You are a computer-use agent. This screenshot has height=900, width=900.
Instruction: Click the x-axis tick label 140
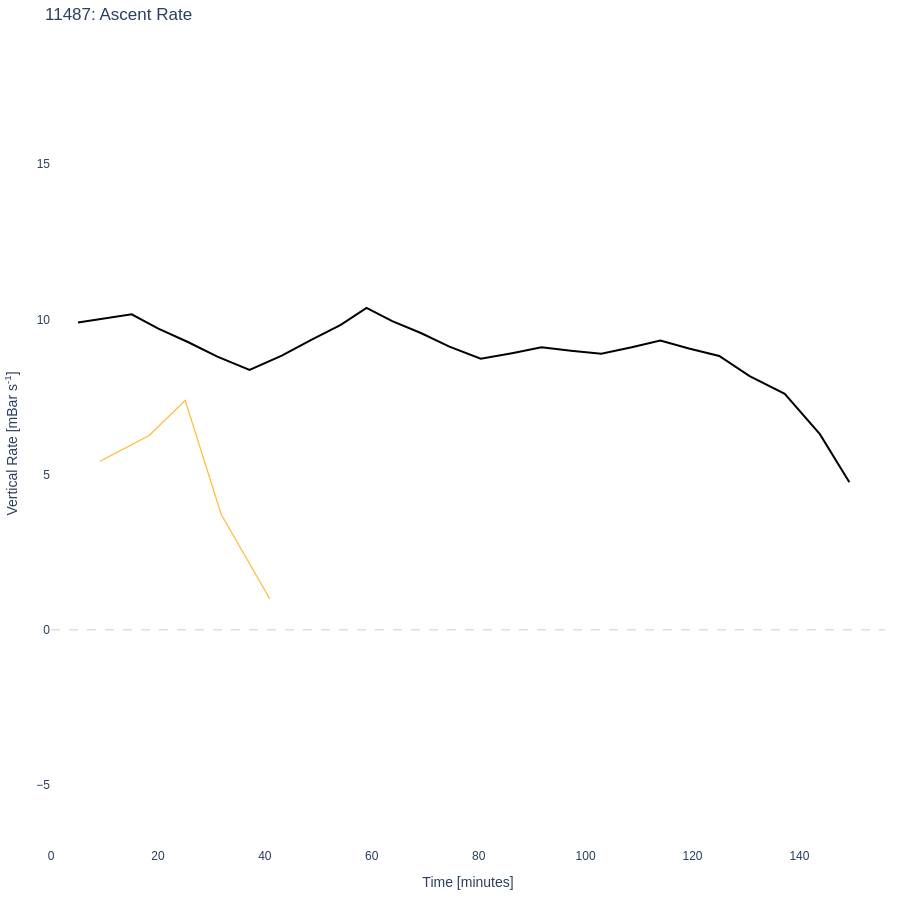click(x=799, y=856)
